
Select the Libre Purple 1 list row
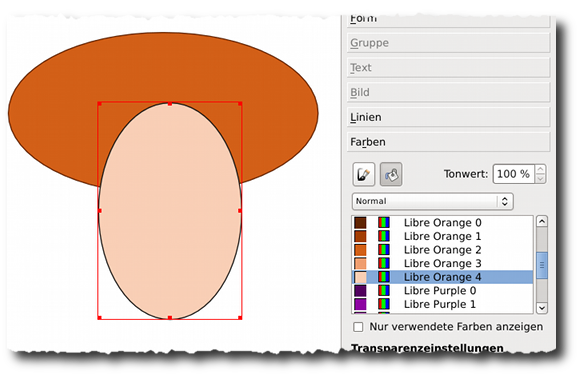[x=442, y=304]
